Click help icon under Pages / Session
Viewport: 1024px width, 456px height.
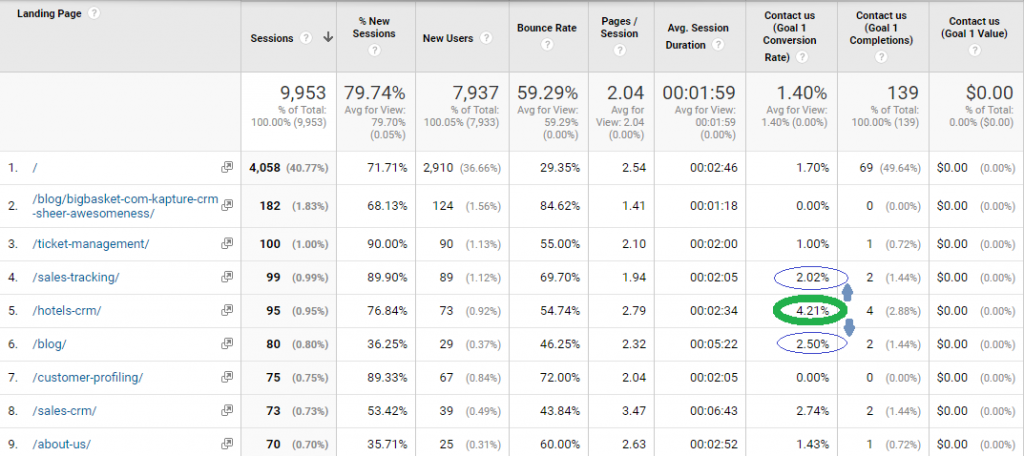click(x=620, y=50)
